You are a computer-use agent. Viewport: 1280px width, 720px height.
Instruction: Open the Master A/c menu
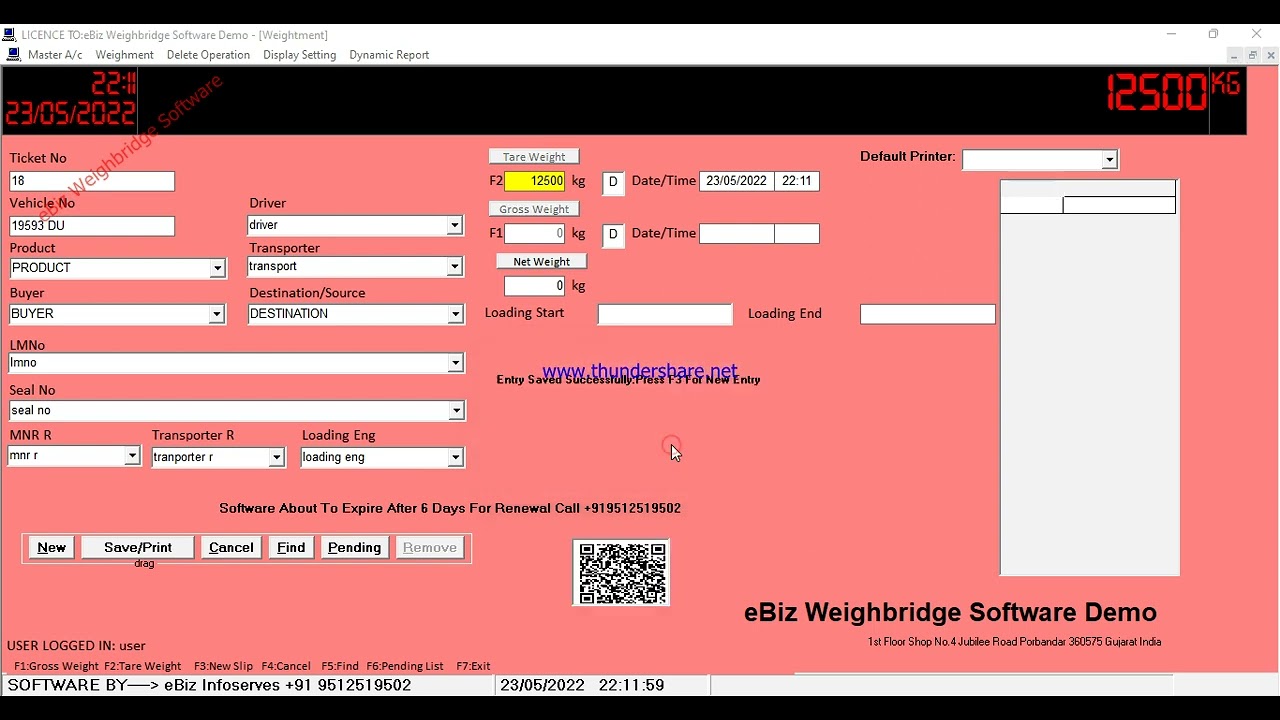coord(55,55)
